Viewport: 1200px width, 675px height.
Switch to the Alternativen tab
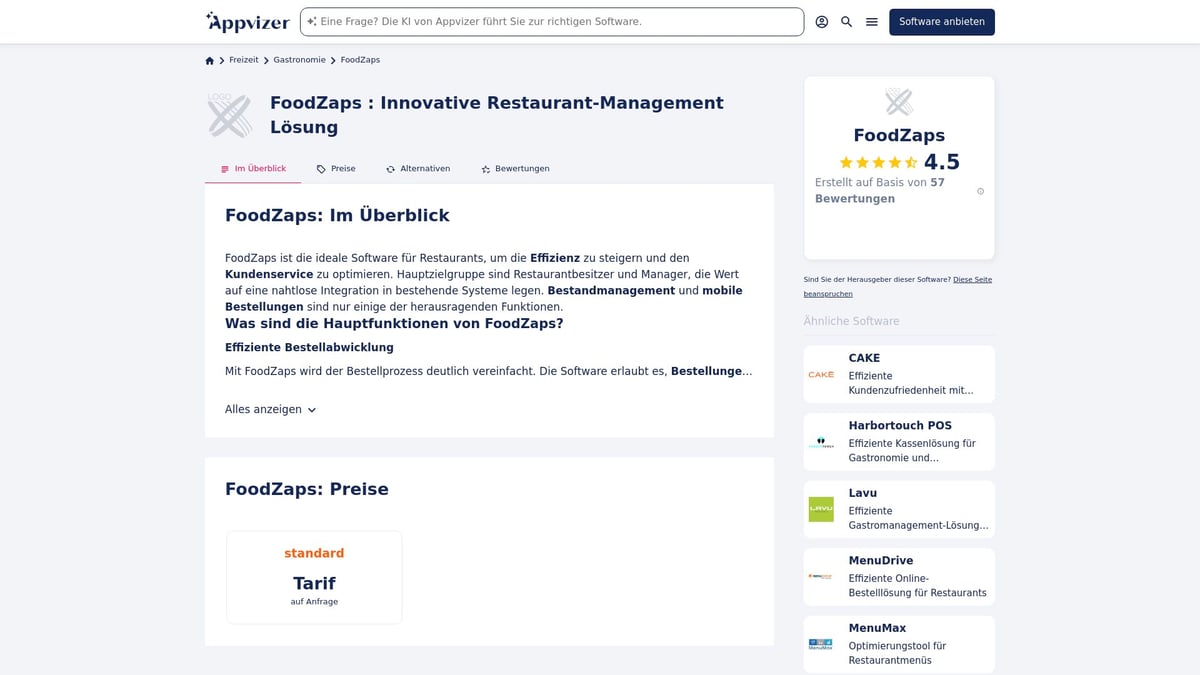pyautogui.click(x=418, y=168)
